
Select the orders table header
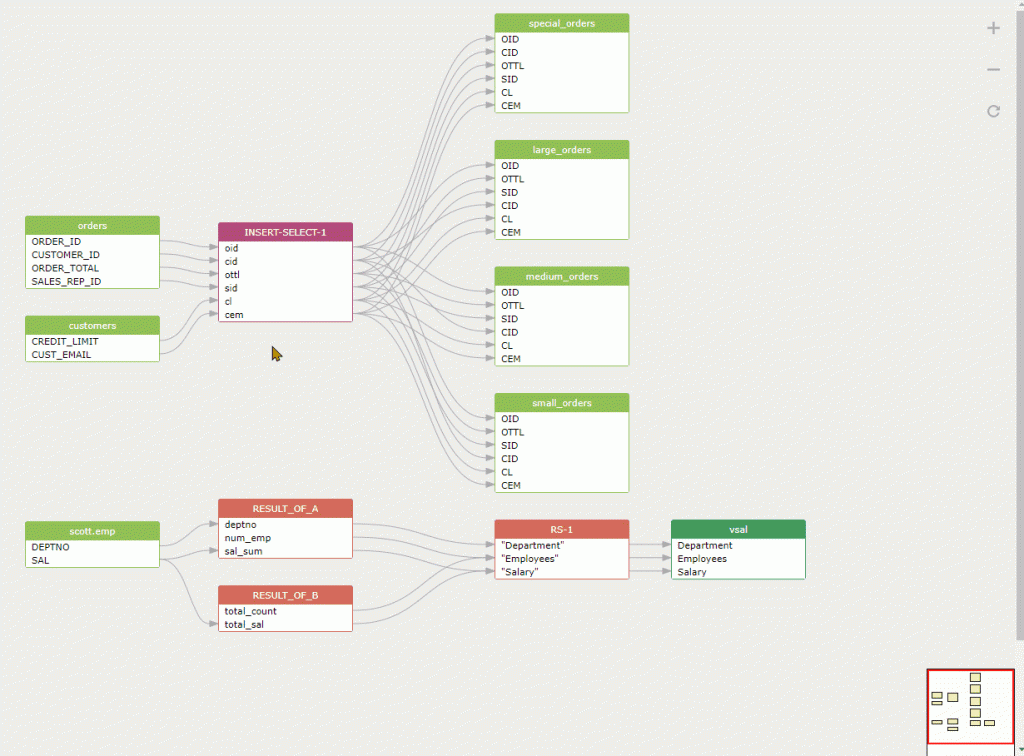(x=92, y=226)
